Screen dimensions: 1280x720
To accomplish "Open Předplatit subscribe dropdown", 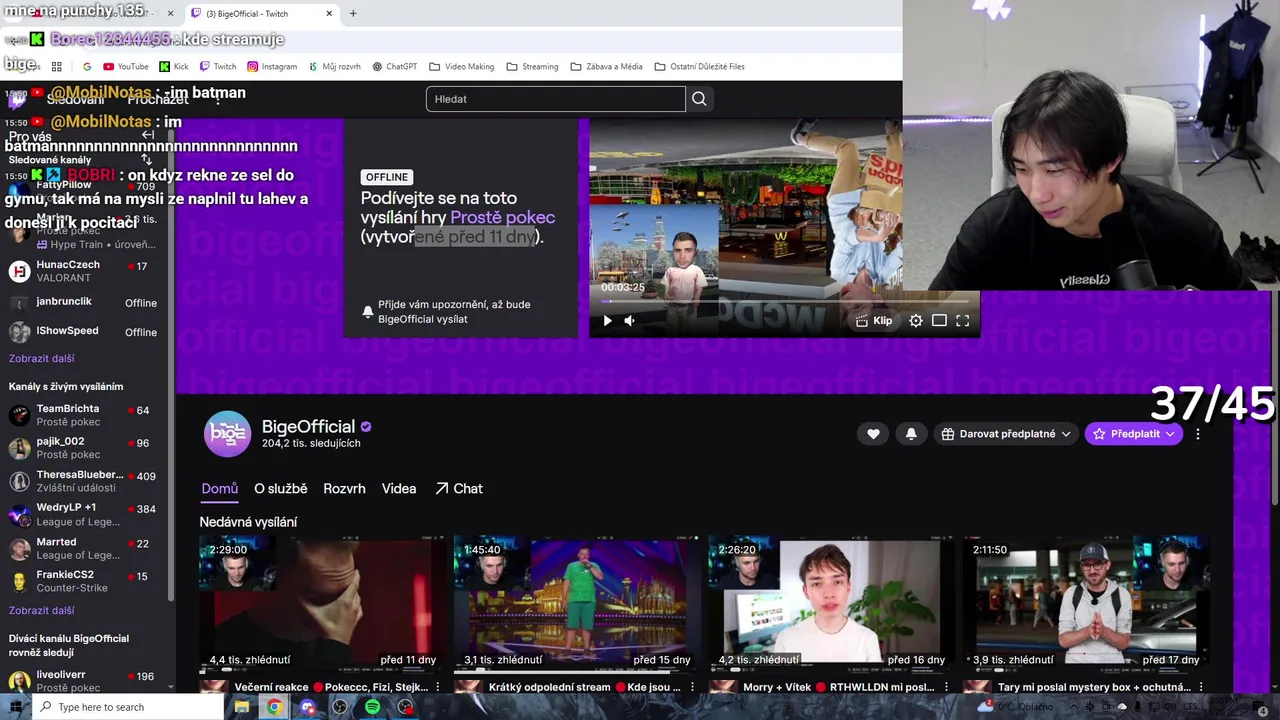I will [1133, 434].
